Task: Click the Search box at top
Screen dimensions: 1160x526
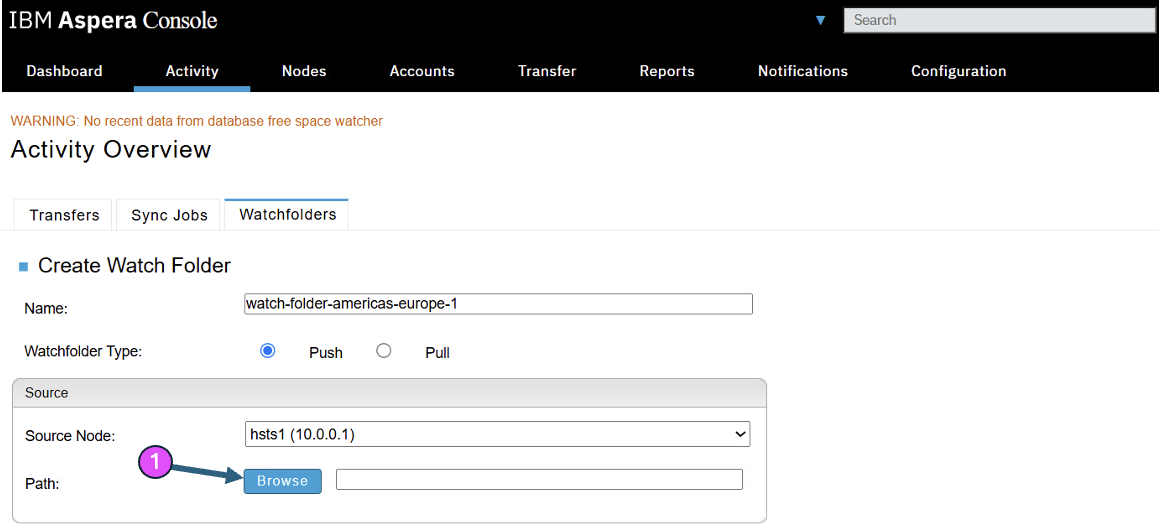Action: tap(999, 21)
